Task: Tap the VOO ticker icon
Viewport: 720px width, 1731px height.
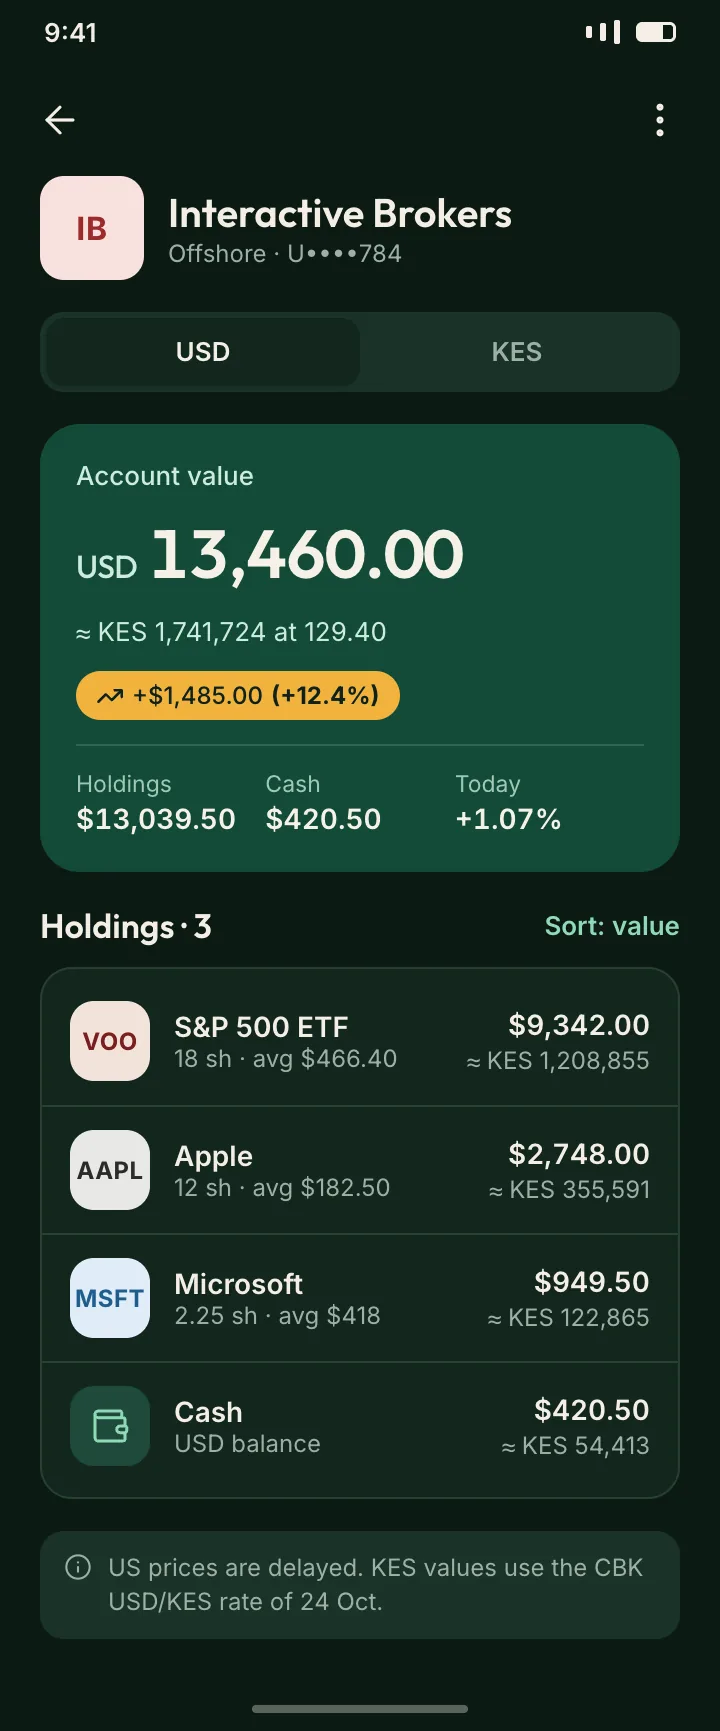Action: (x=110, y=1041)
